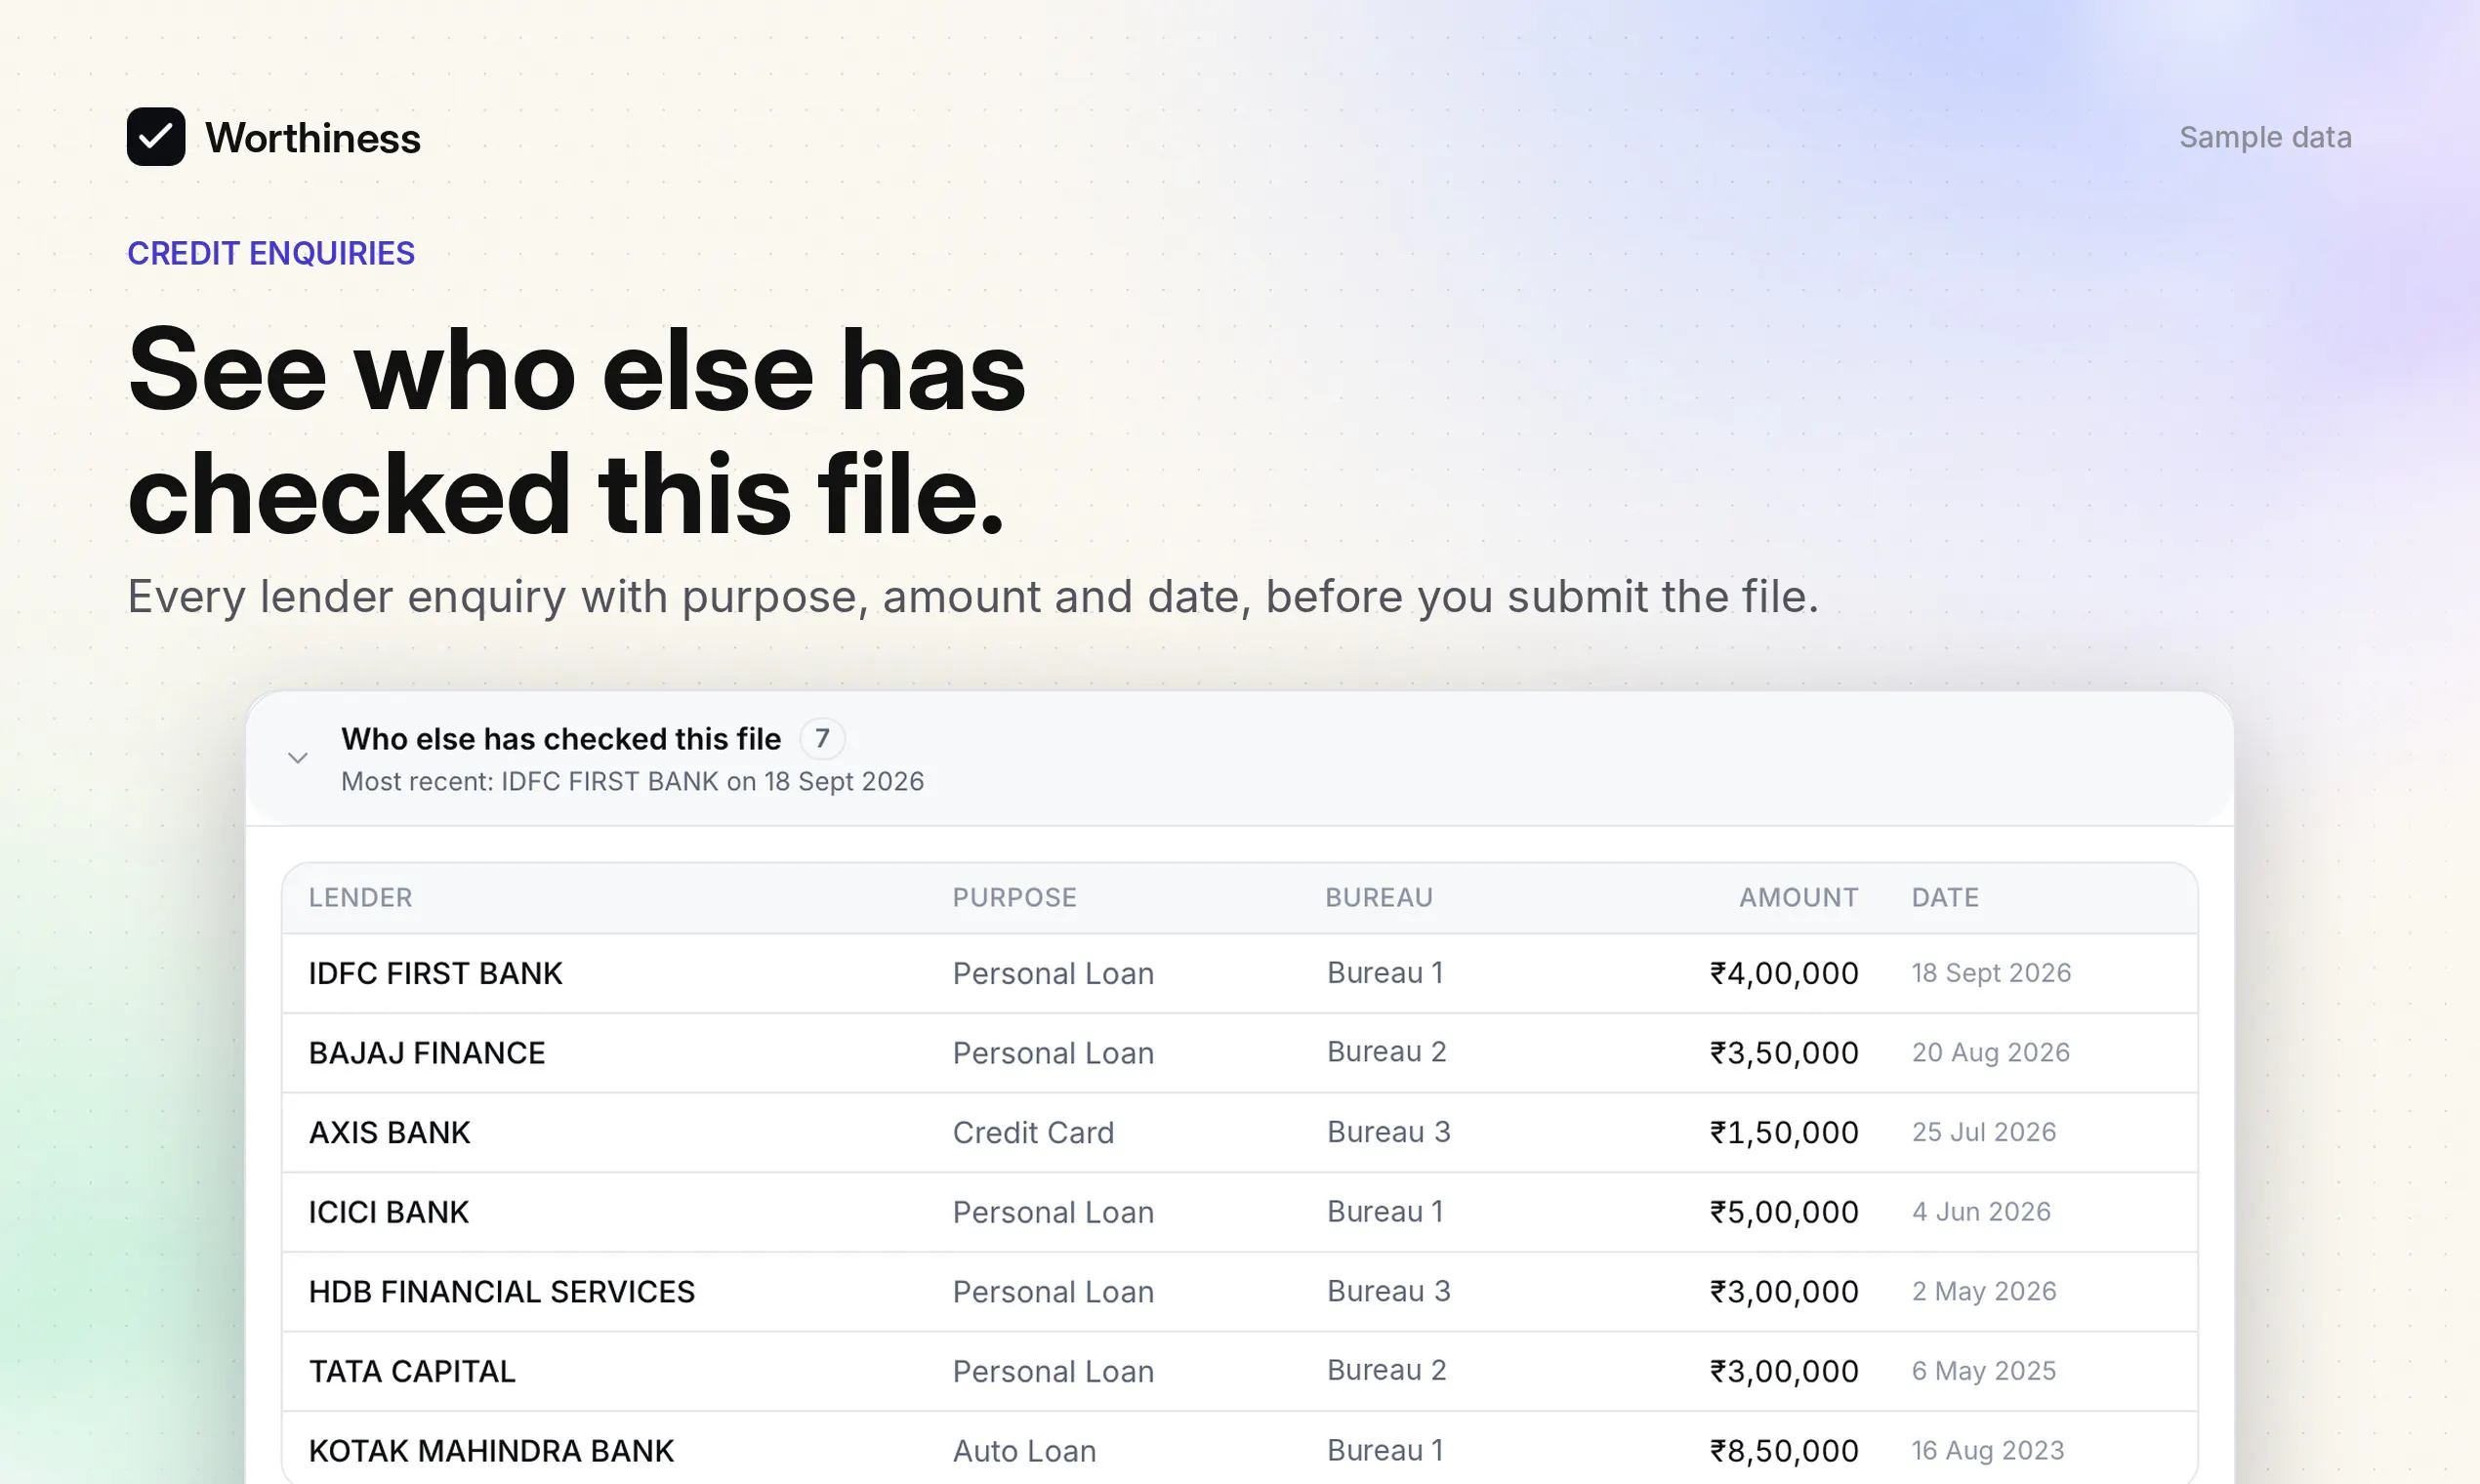Click the Credit Card purpose for AXIS BANK
This screenshot has width=2480, height=1484.
[1033, 1133]
